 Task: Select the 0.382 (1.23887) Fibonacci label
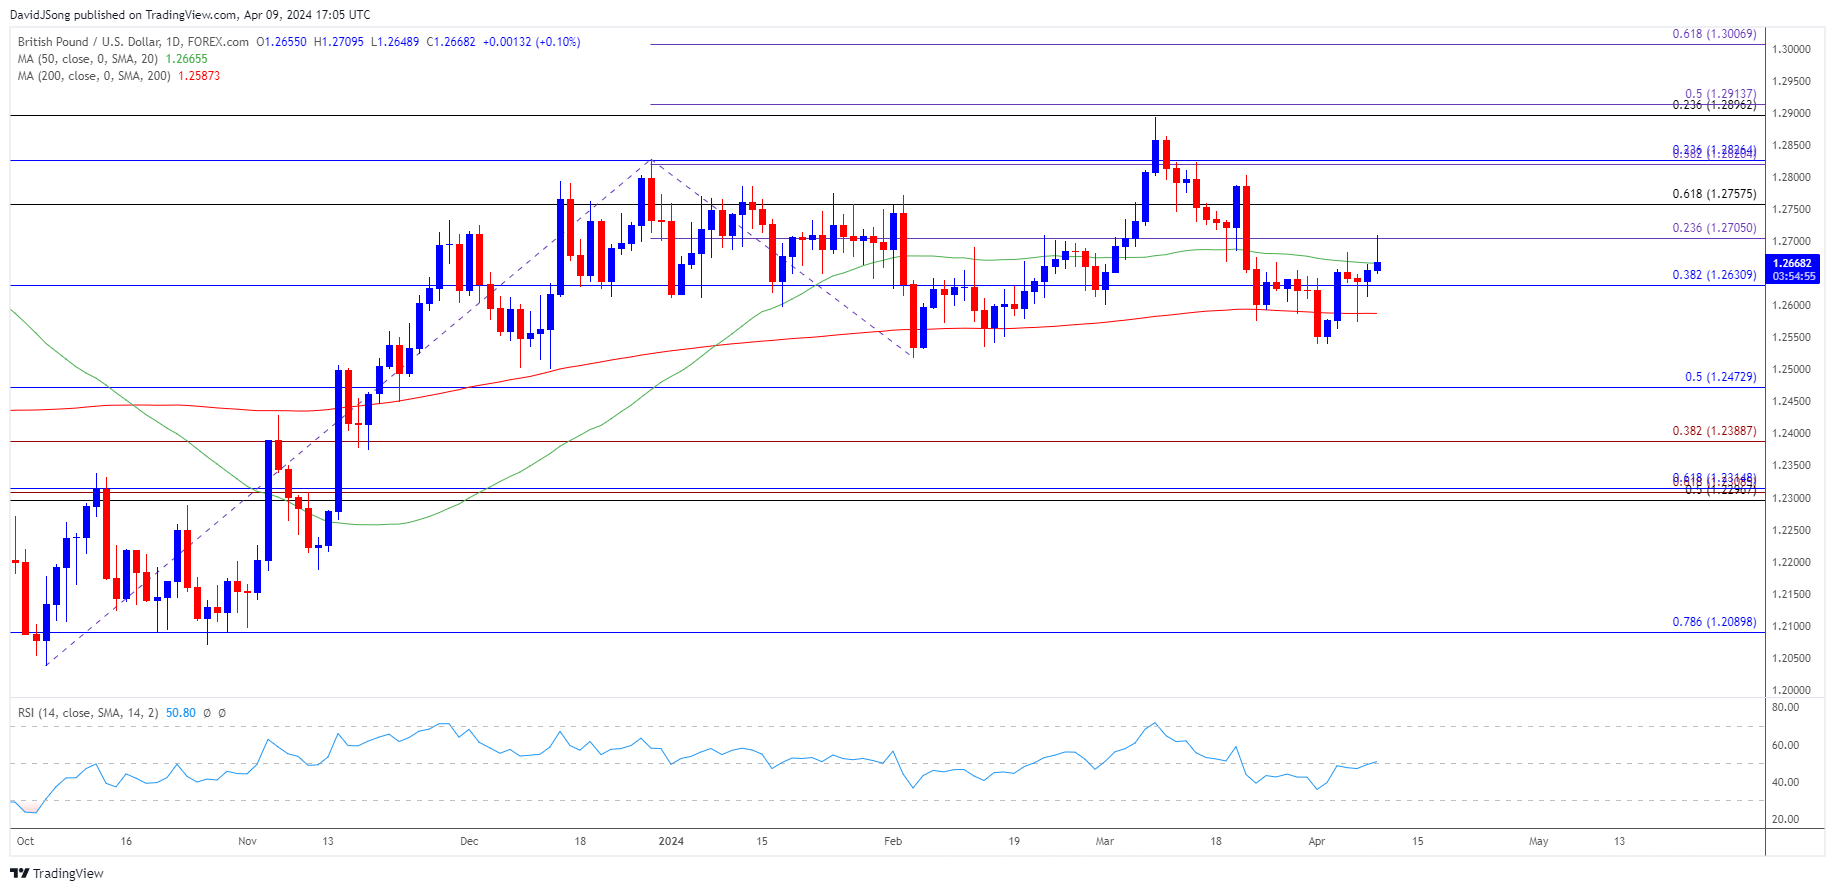click(x=1714, y=431)
